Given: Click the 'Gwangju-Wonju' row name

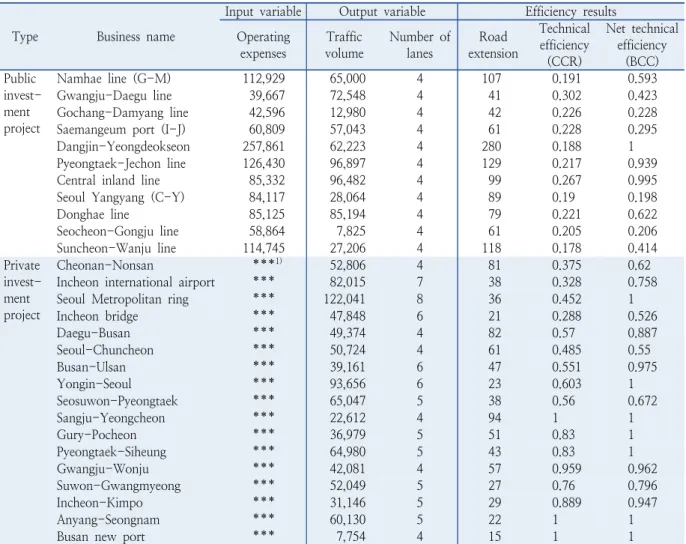Looking at the screenshot, I should pos(102,469).
